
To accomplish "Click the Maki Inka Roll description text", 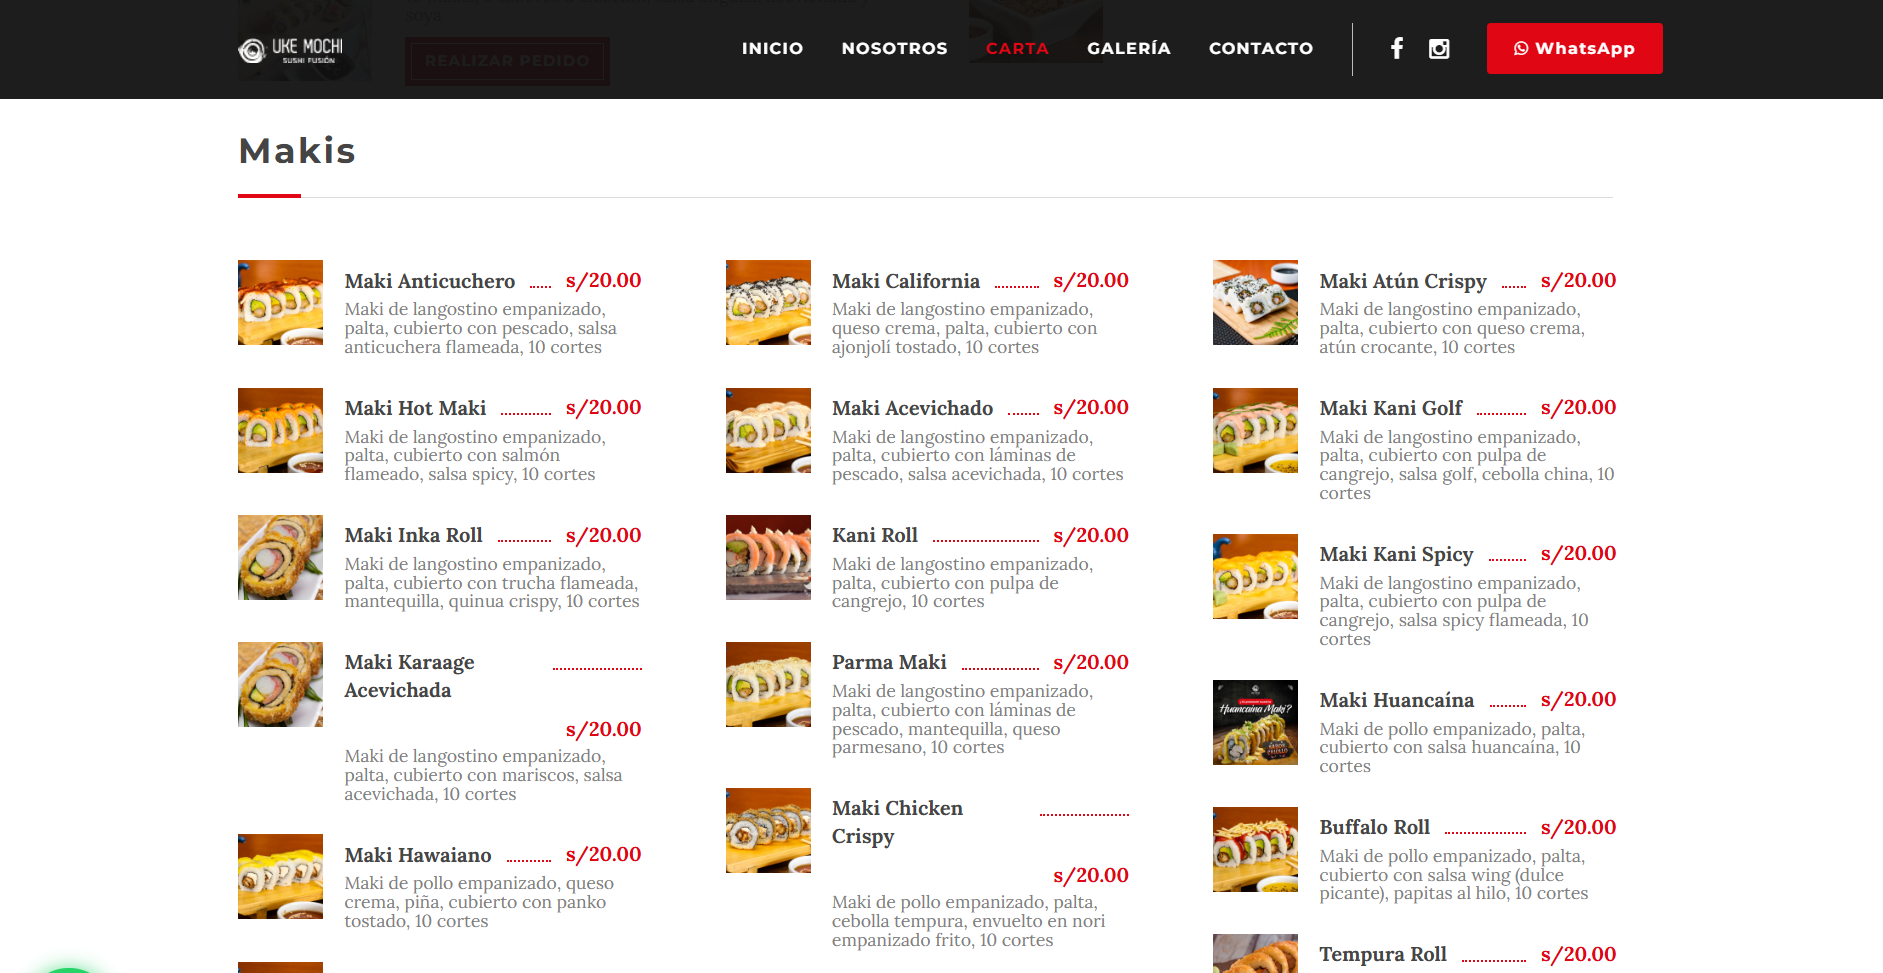I will (492, 583).
